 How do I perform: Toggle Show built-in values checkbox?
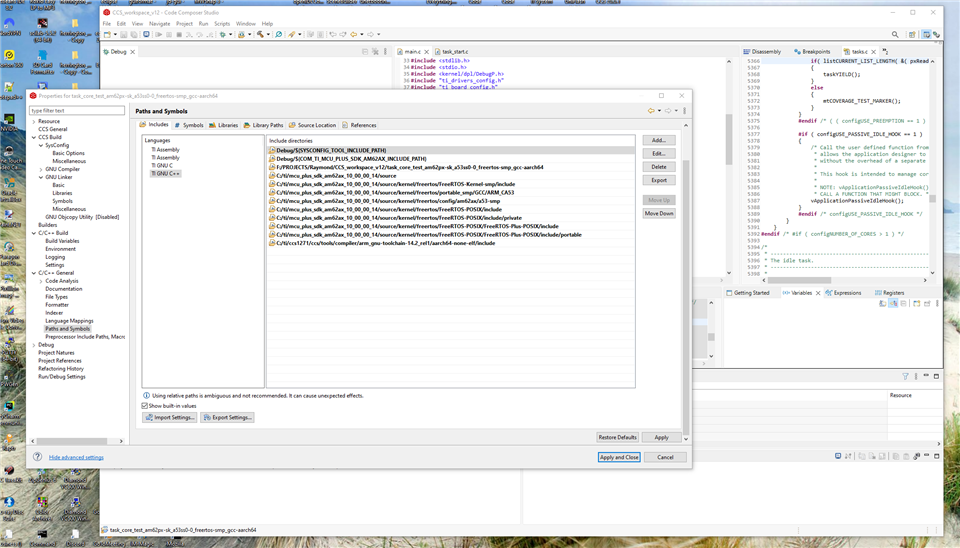pos(145,406)
